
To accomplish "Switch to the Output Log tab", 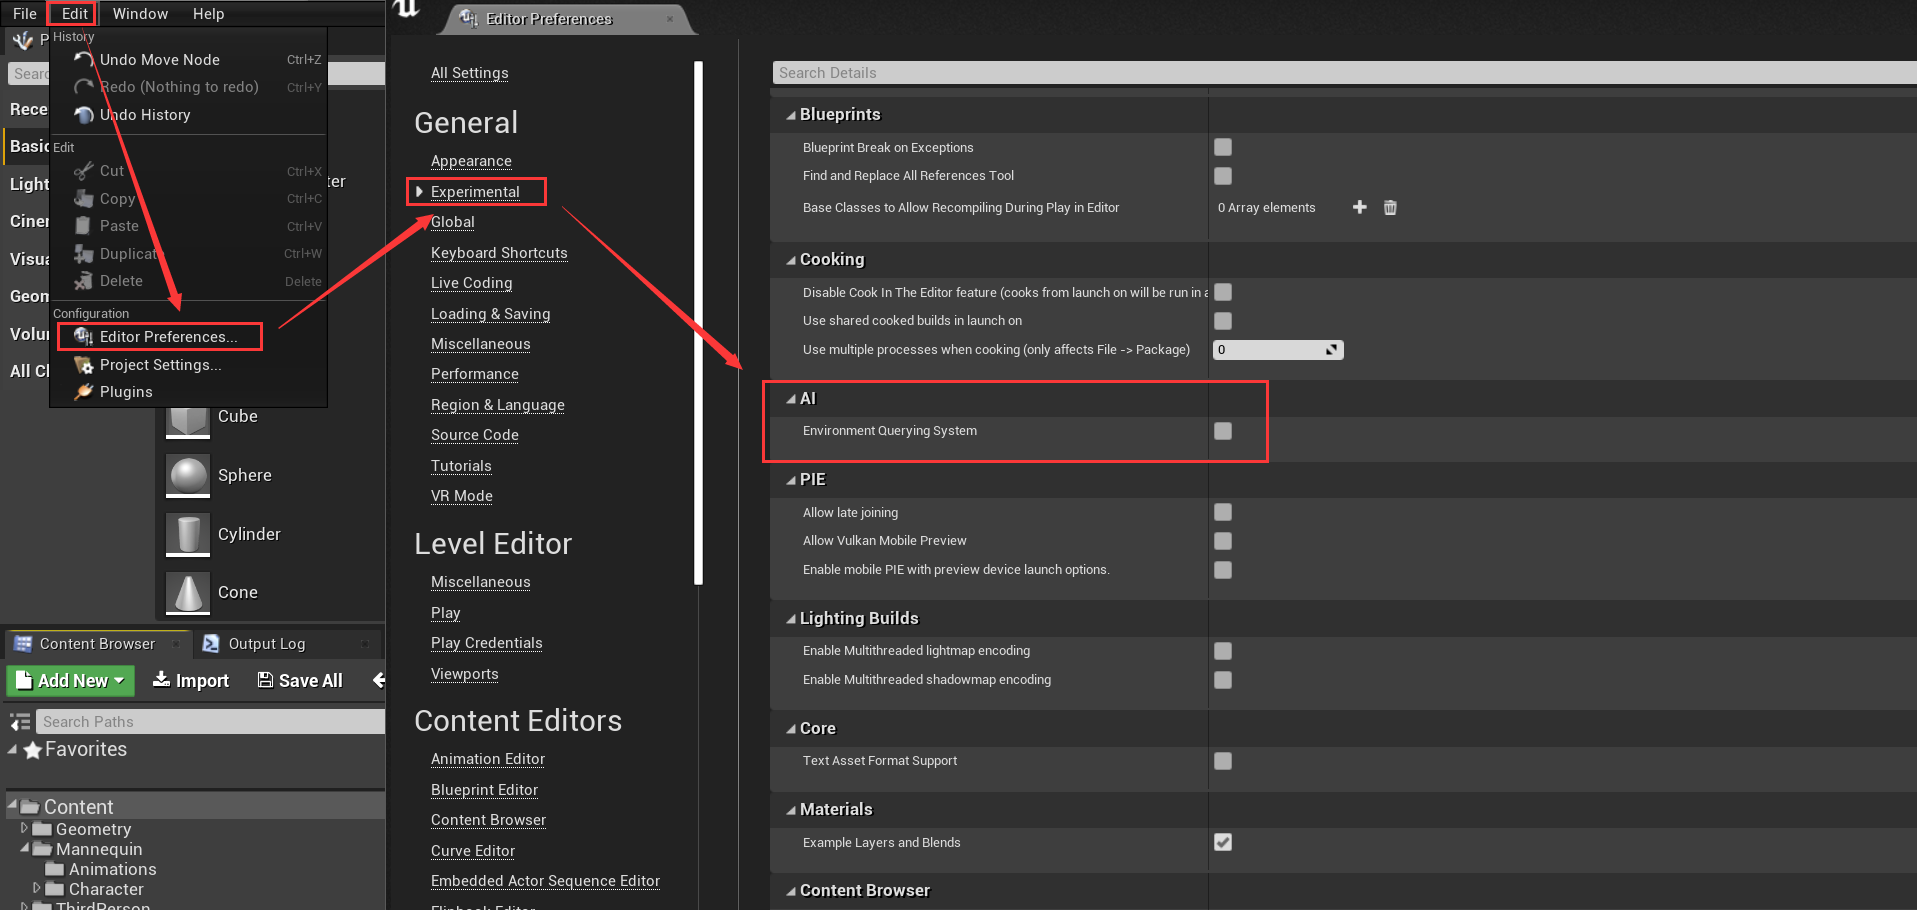I will tap(267, 643).
